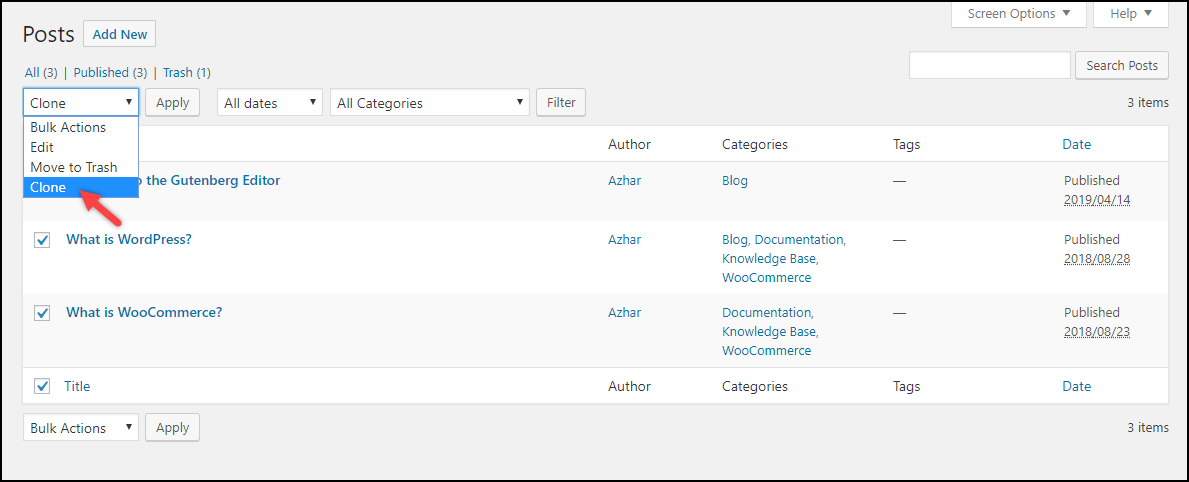Viewport: 1189px width, 482px height.
Task: Show Published posts filter link
Action: point(101,73)
